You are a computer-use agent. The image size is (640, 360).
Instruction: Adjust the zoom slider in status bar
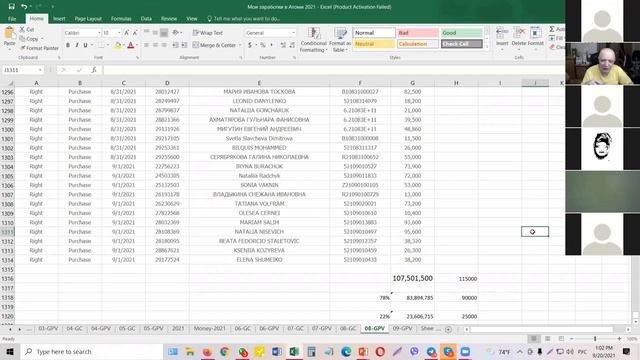595,339
